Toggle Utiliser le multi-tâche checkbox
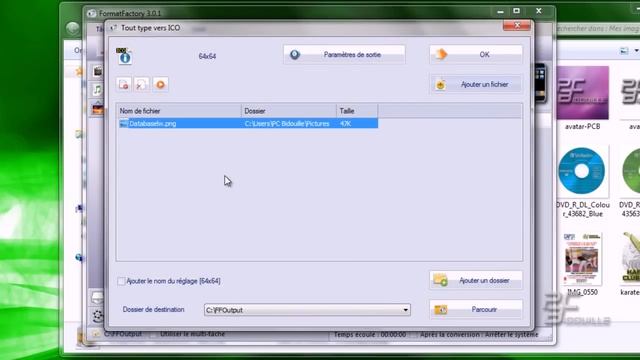Image resolution: width=640 pixels, height=360 pixels. tap(153, 334)
